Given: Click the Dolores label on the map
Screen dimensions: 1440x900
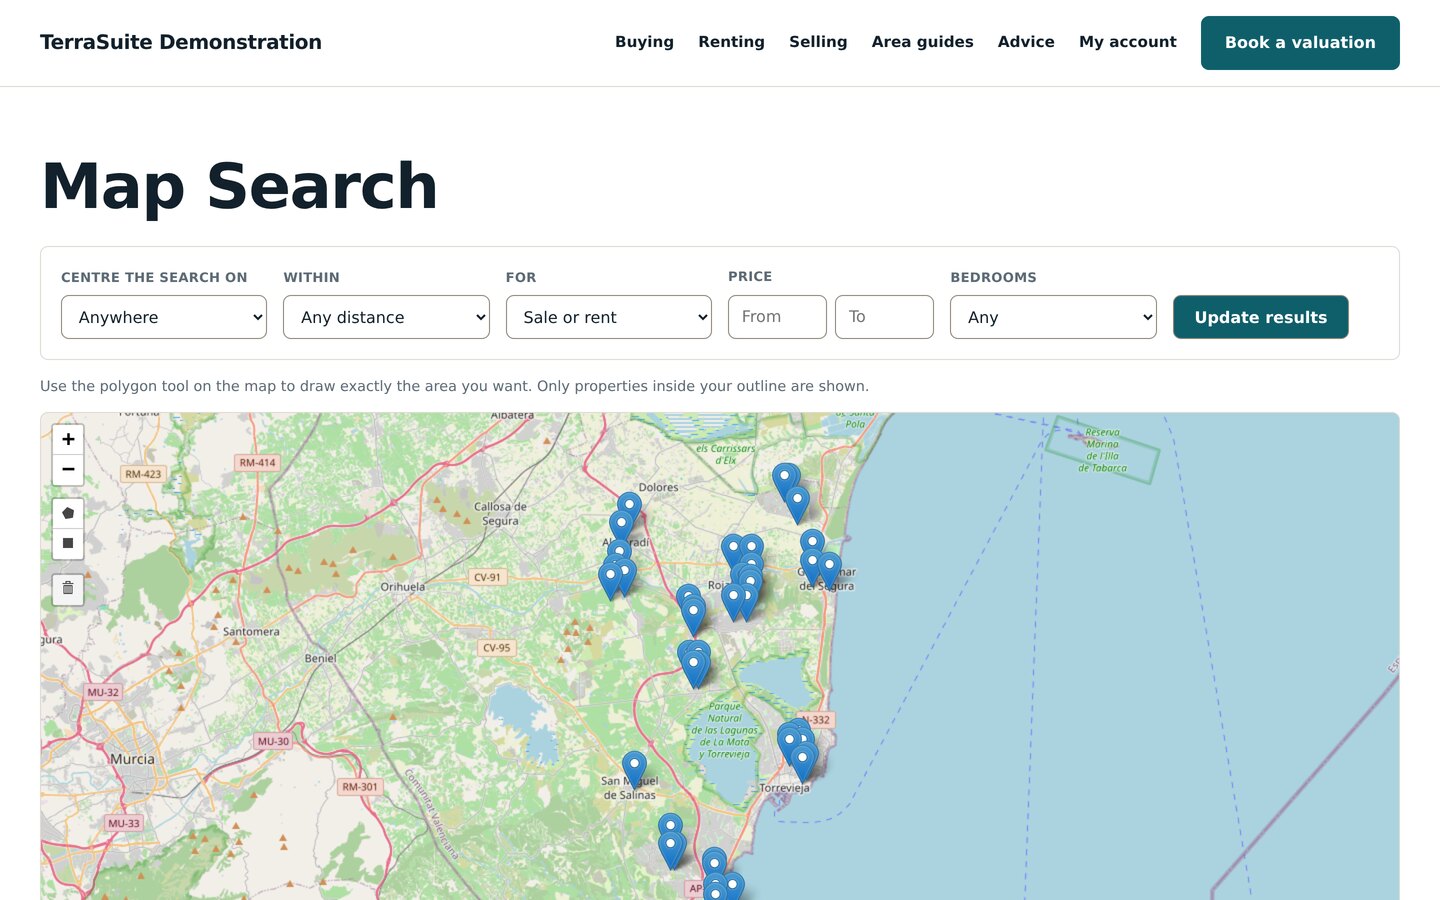Looking at the screenshot, I should 658,487.
